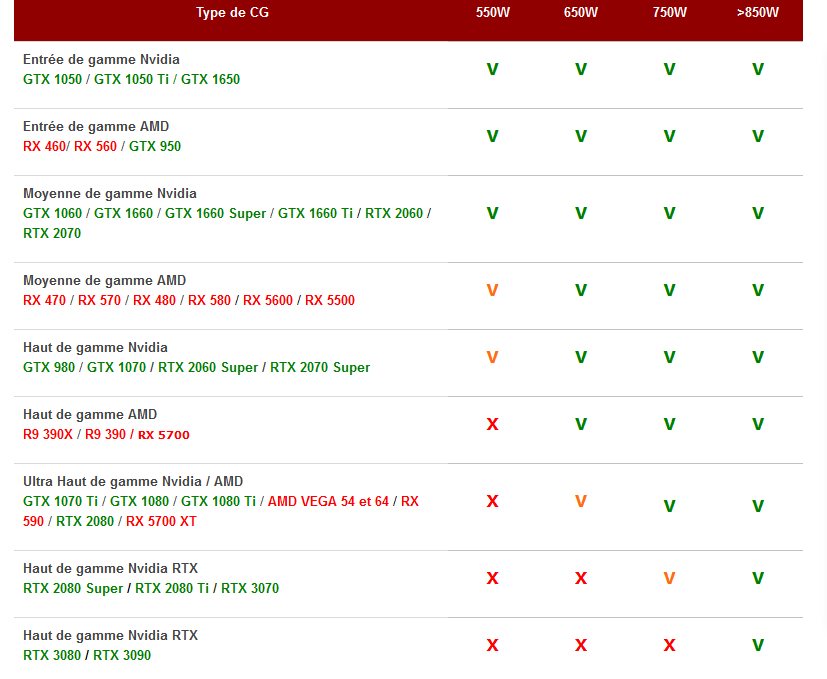This screenshot has width=827, height=679.
Task: Click the >850W column header
Action: [757, 13]
